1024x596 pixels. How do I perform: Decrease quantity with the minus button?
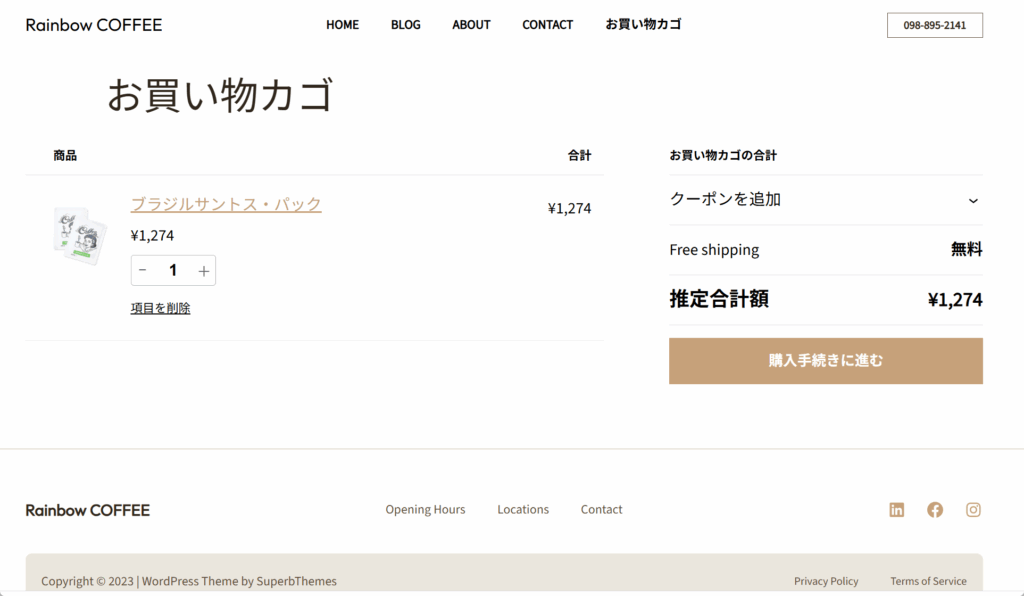(143, 270)
